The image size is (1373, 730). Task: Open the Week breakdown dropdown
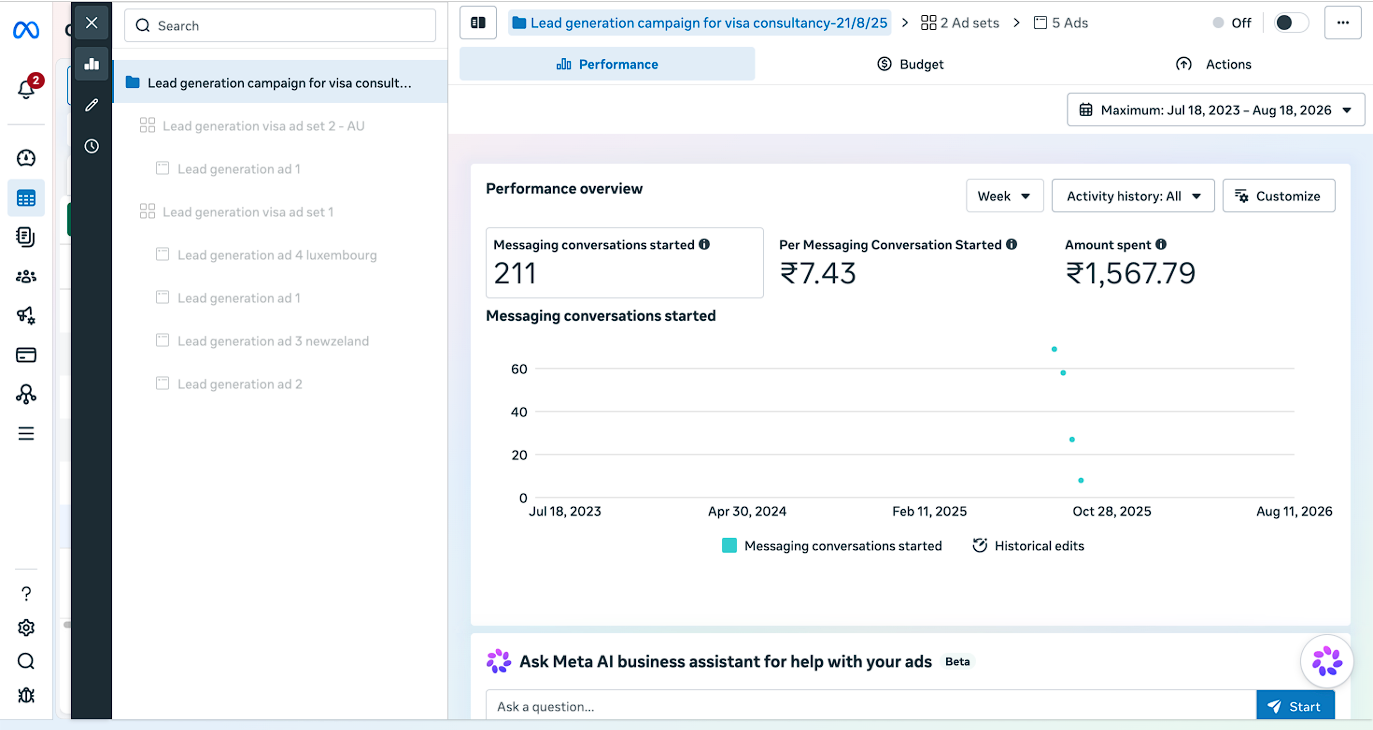(1005, 196)
